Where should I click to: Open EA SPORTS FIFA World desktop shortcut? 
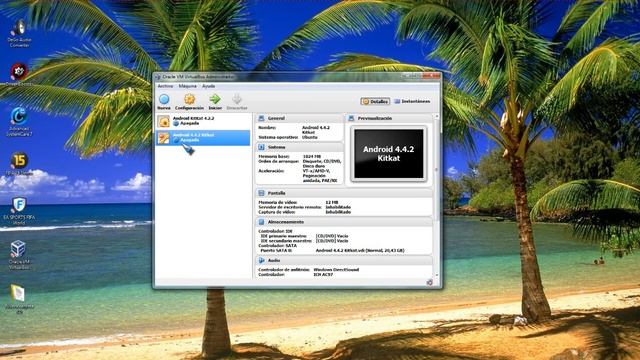tap(19, 211)
